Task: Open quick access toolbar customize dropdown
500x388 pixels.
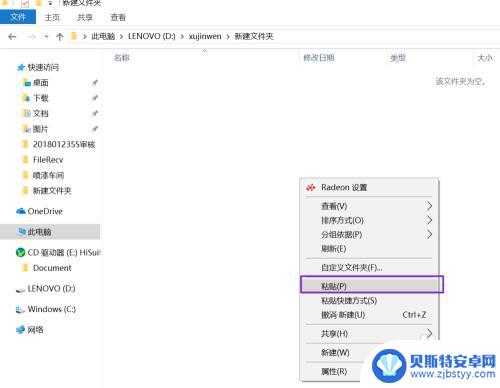Action: 50,3
